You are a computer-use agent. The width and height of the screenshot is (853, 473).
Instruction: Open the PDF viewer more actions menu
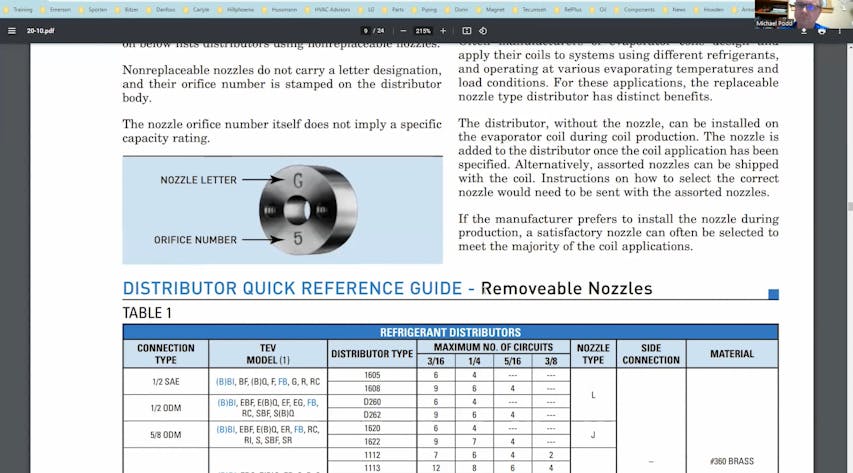[x=840, y=31]
